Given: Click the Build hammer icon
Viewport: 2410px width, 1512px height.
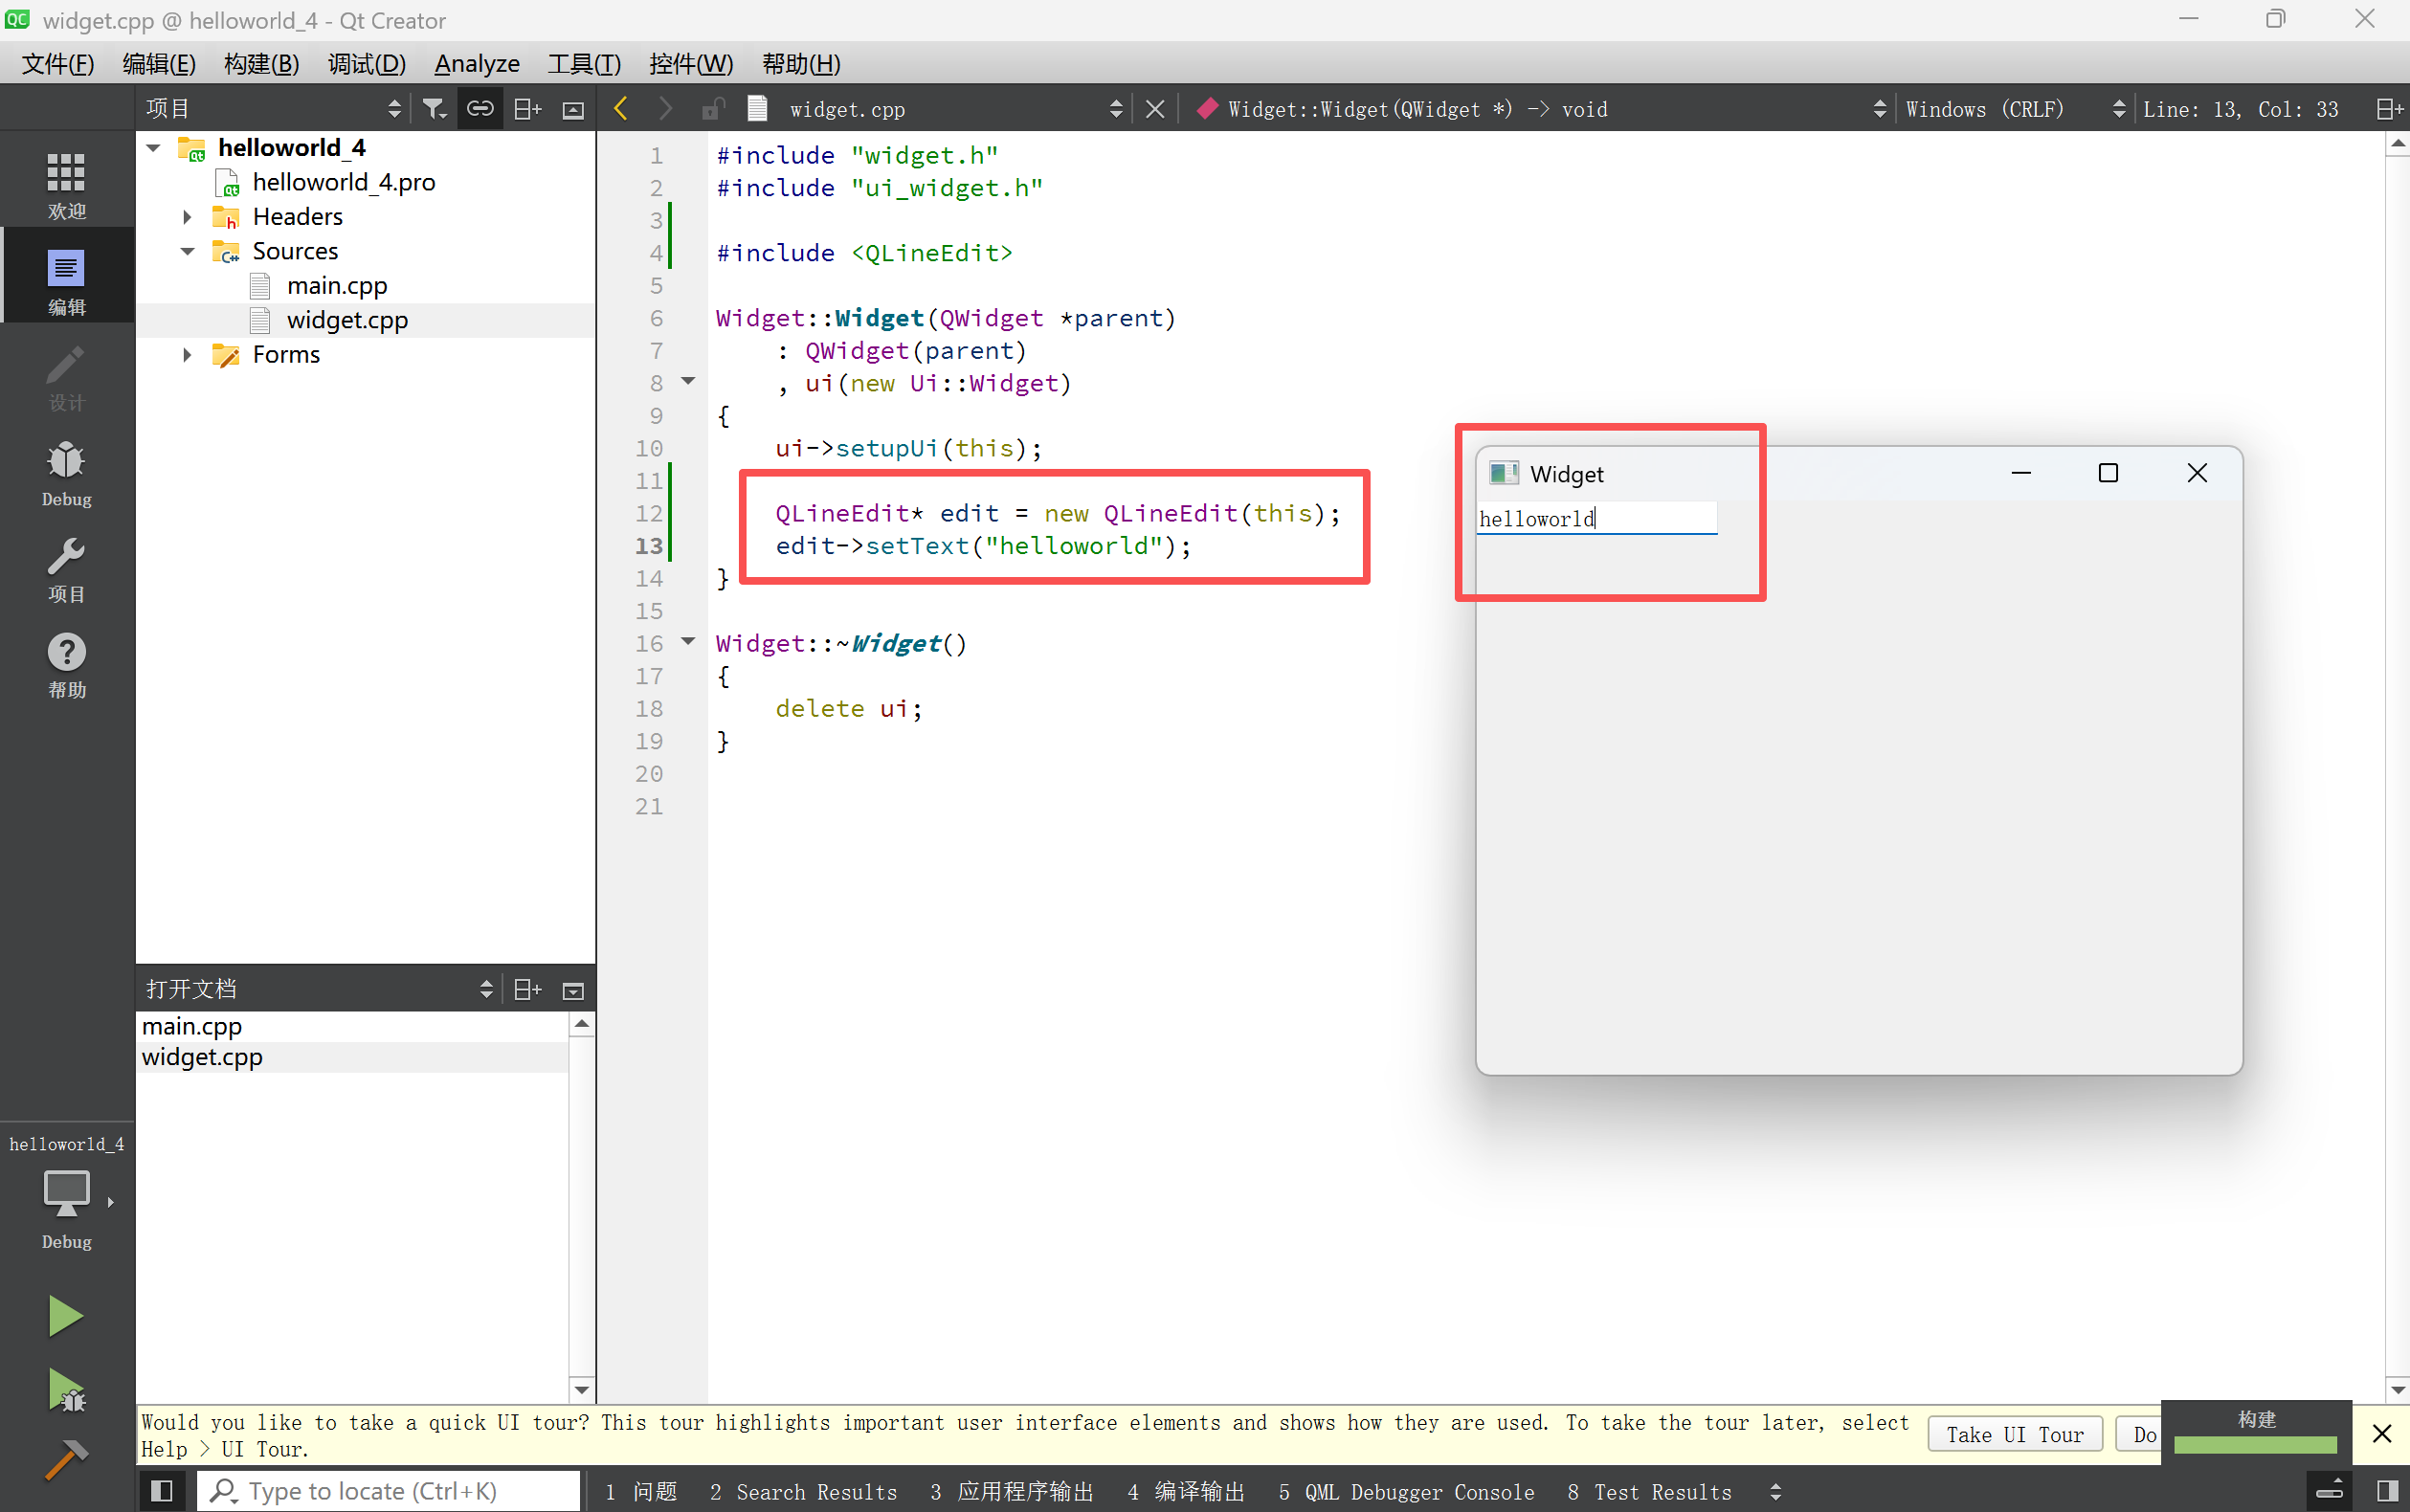Looking at the screenshot, I should [x=65, y=1460].
